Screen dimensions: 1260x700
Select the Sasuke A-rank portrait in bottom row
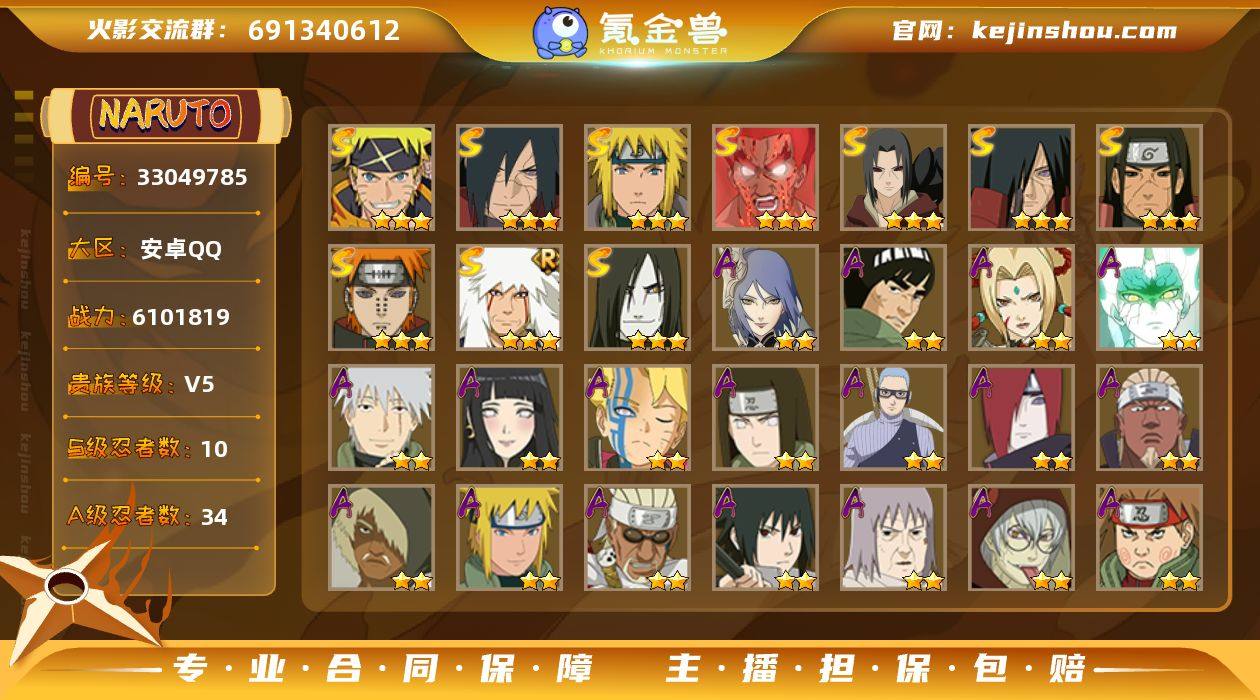click(766, 538)
